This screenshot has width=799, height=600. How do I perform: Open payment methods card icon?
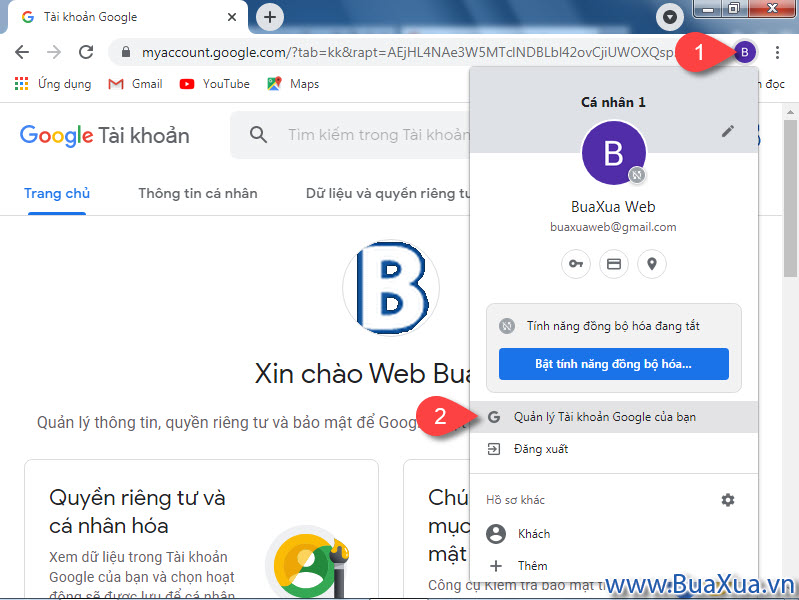[614, 264]
